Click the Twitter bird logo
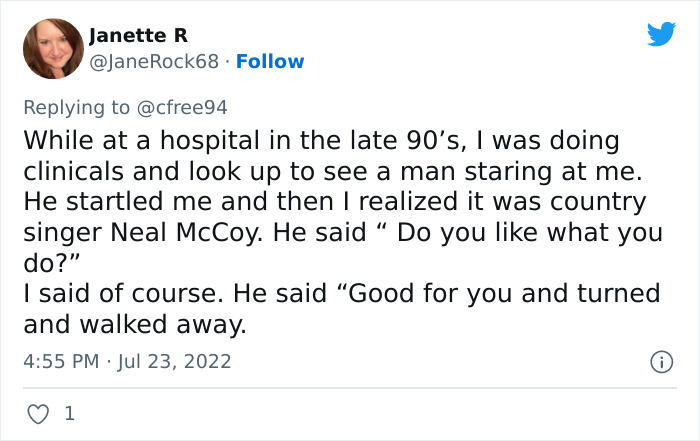 coord(661,35)
